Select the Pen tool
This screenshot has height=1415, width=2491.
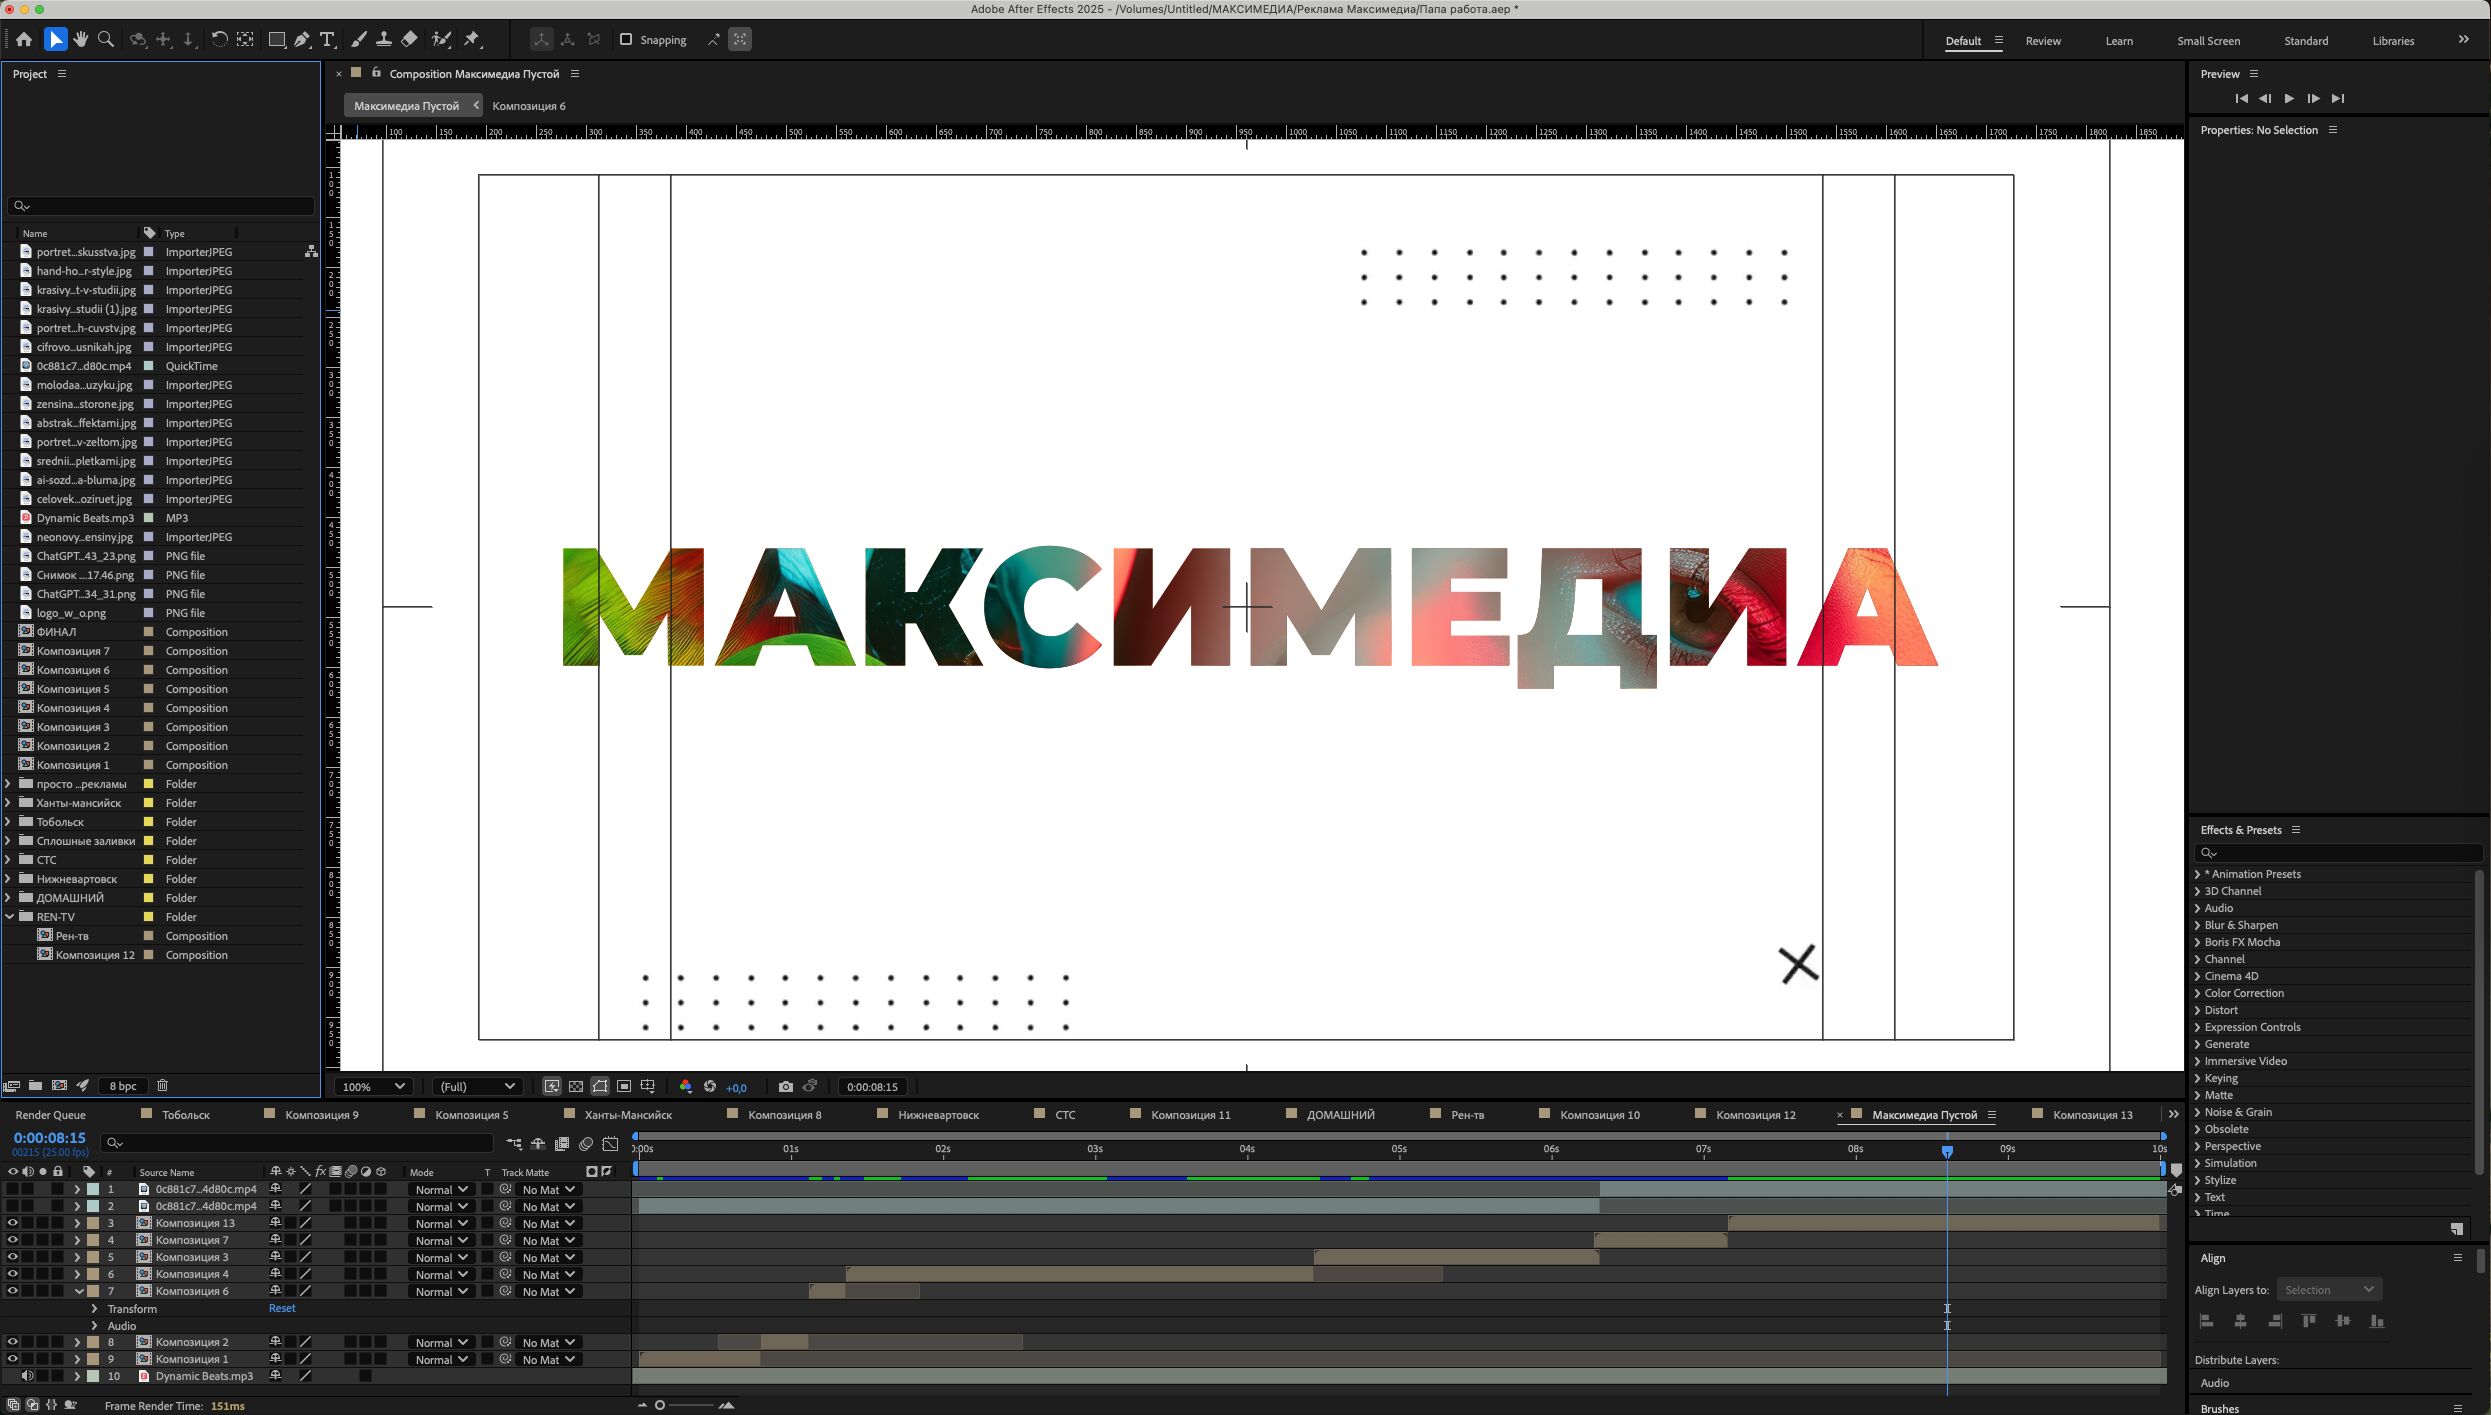(302, 40)
